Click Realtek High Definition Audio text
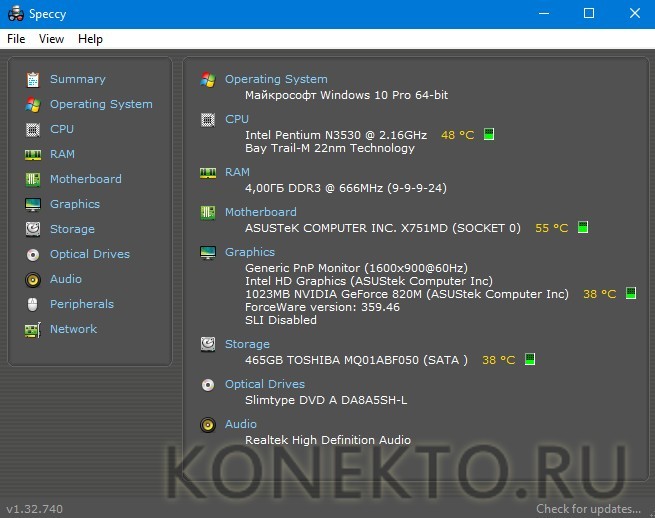The width and height of the screenshot is (655, 518). click(x=328, y=440)
